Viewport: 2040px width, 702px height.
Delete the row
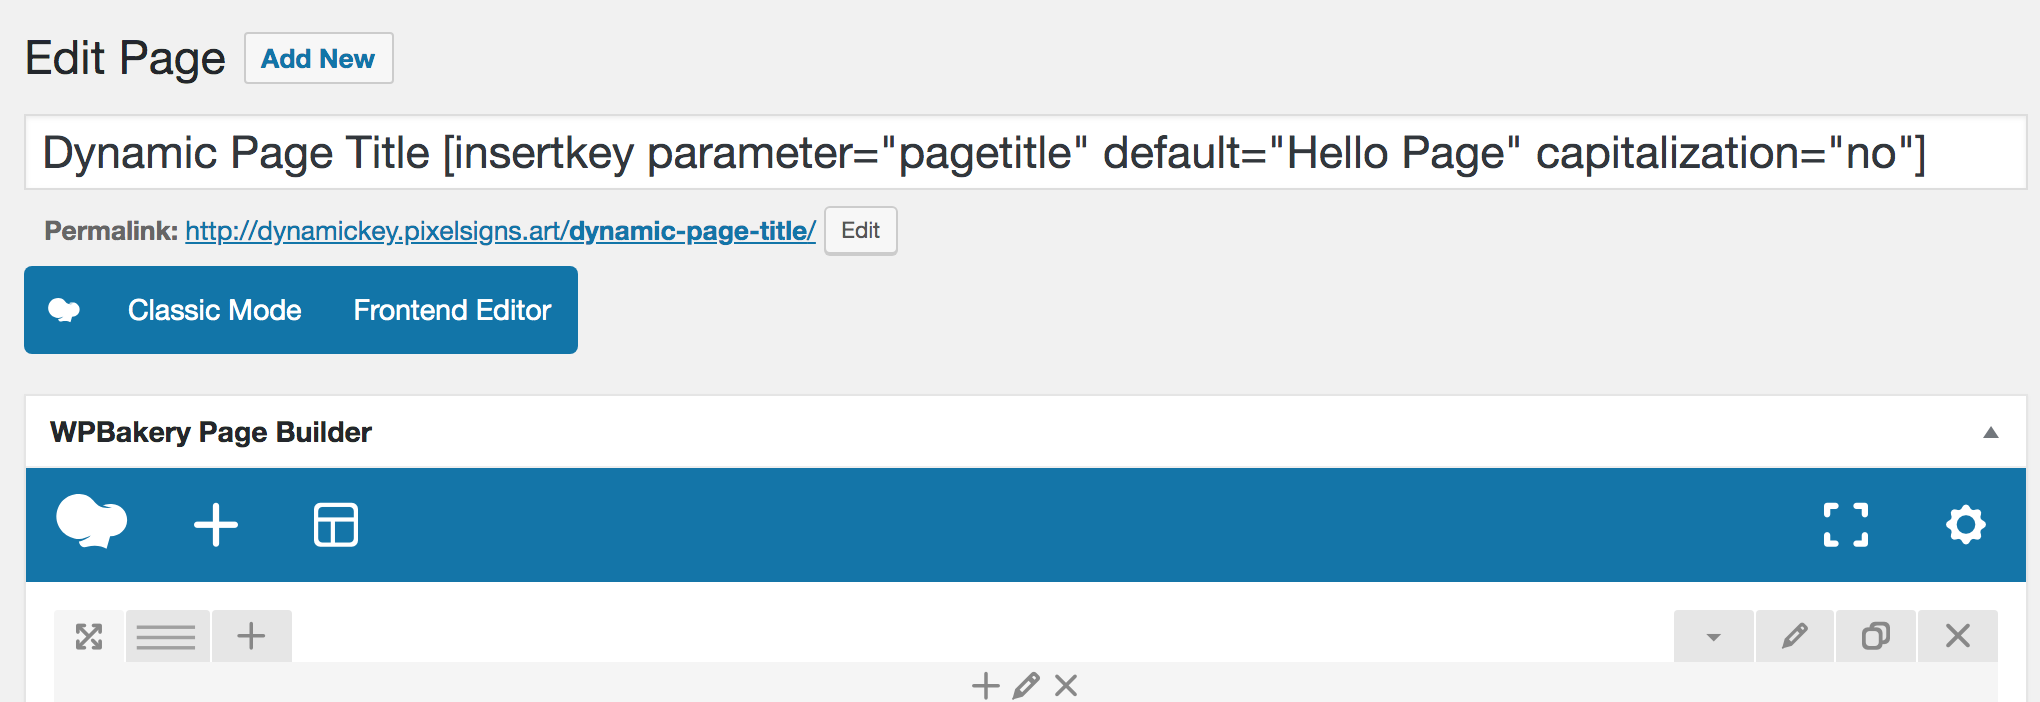(x=1958, y=636)
